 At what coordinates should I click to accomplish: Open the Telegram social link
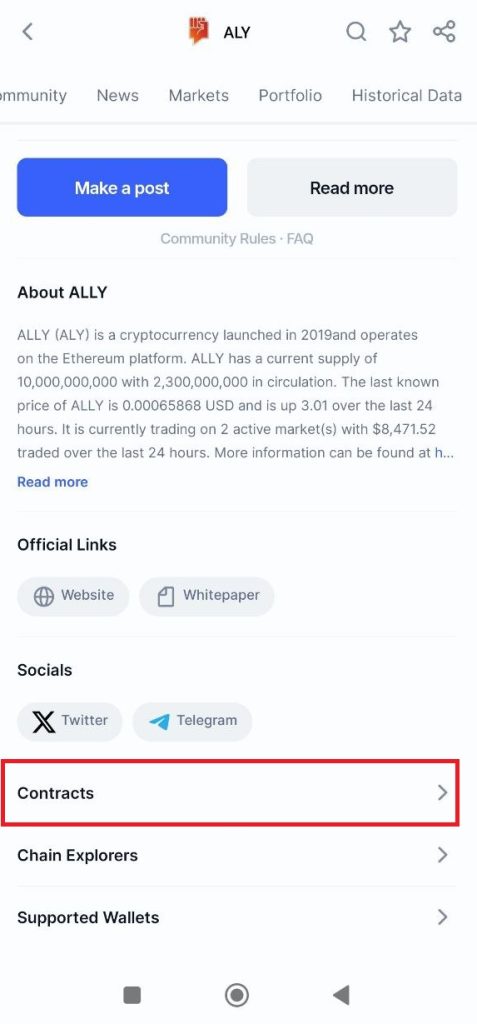click(193, 722)
